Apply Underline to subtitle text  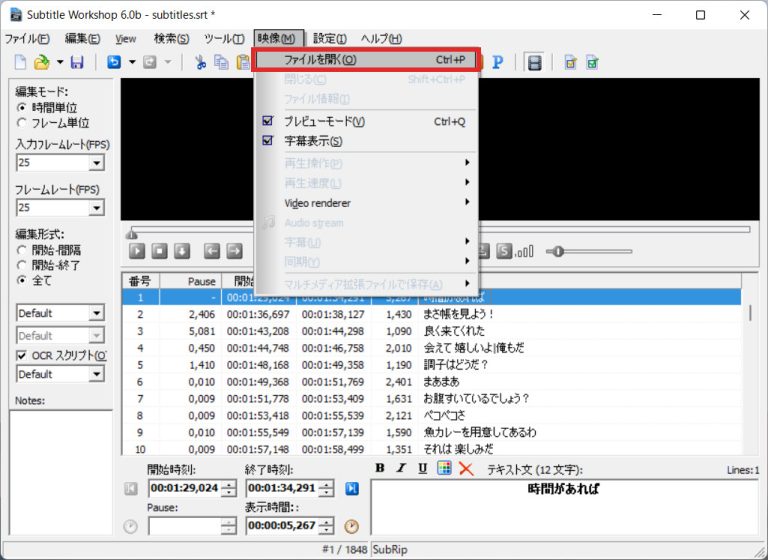click(x=423, y=468)
